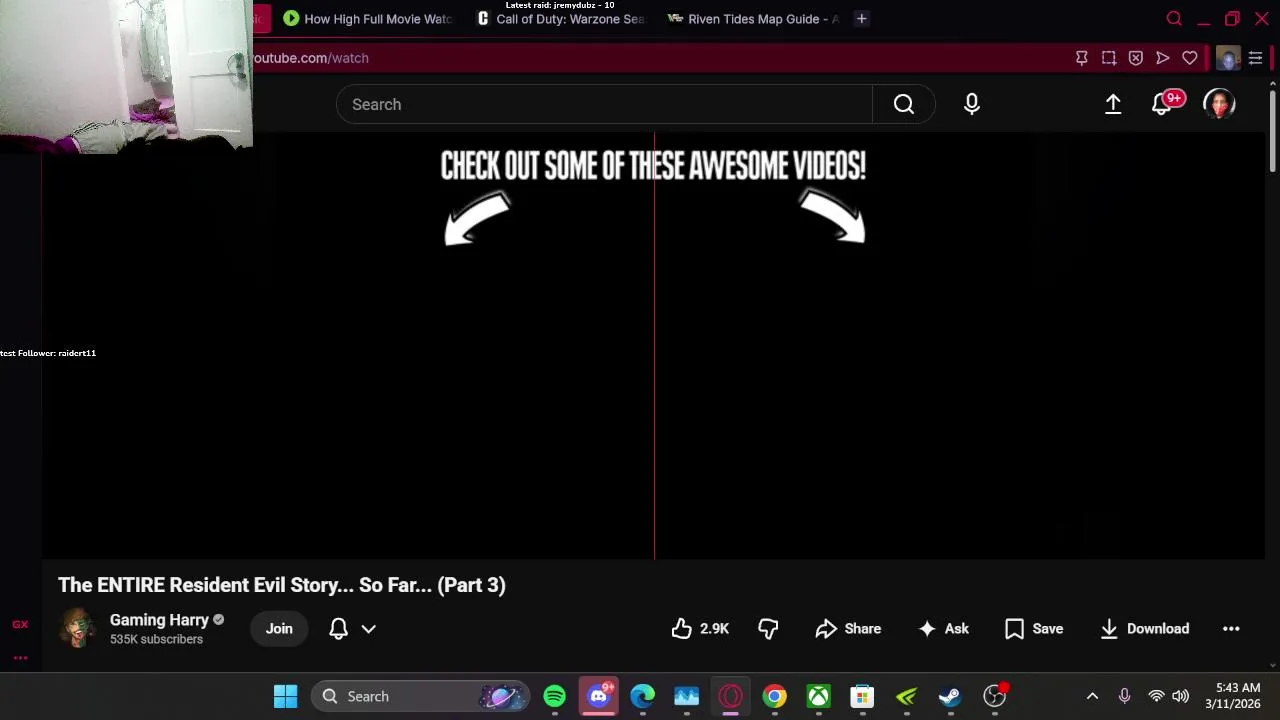Bookmark page with heart icon
The image size is (1280, 720).
[x=1190, y=58]
